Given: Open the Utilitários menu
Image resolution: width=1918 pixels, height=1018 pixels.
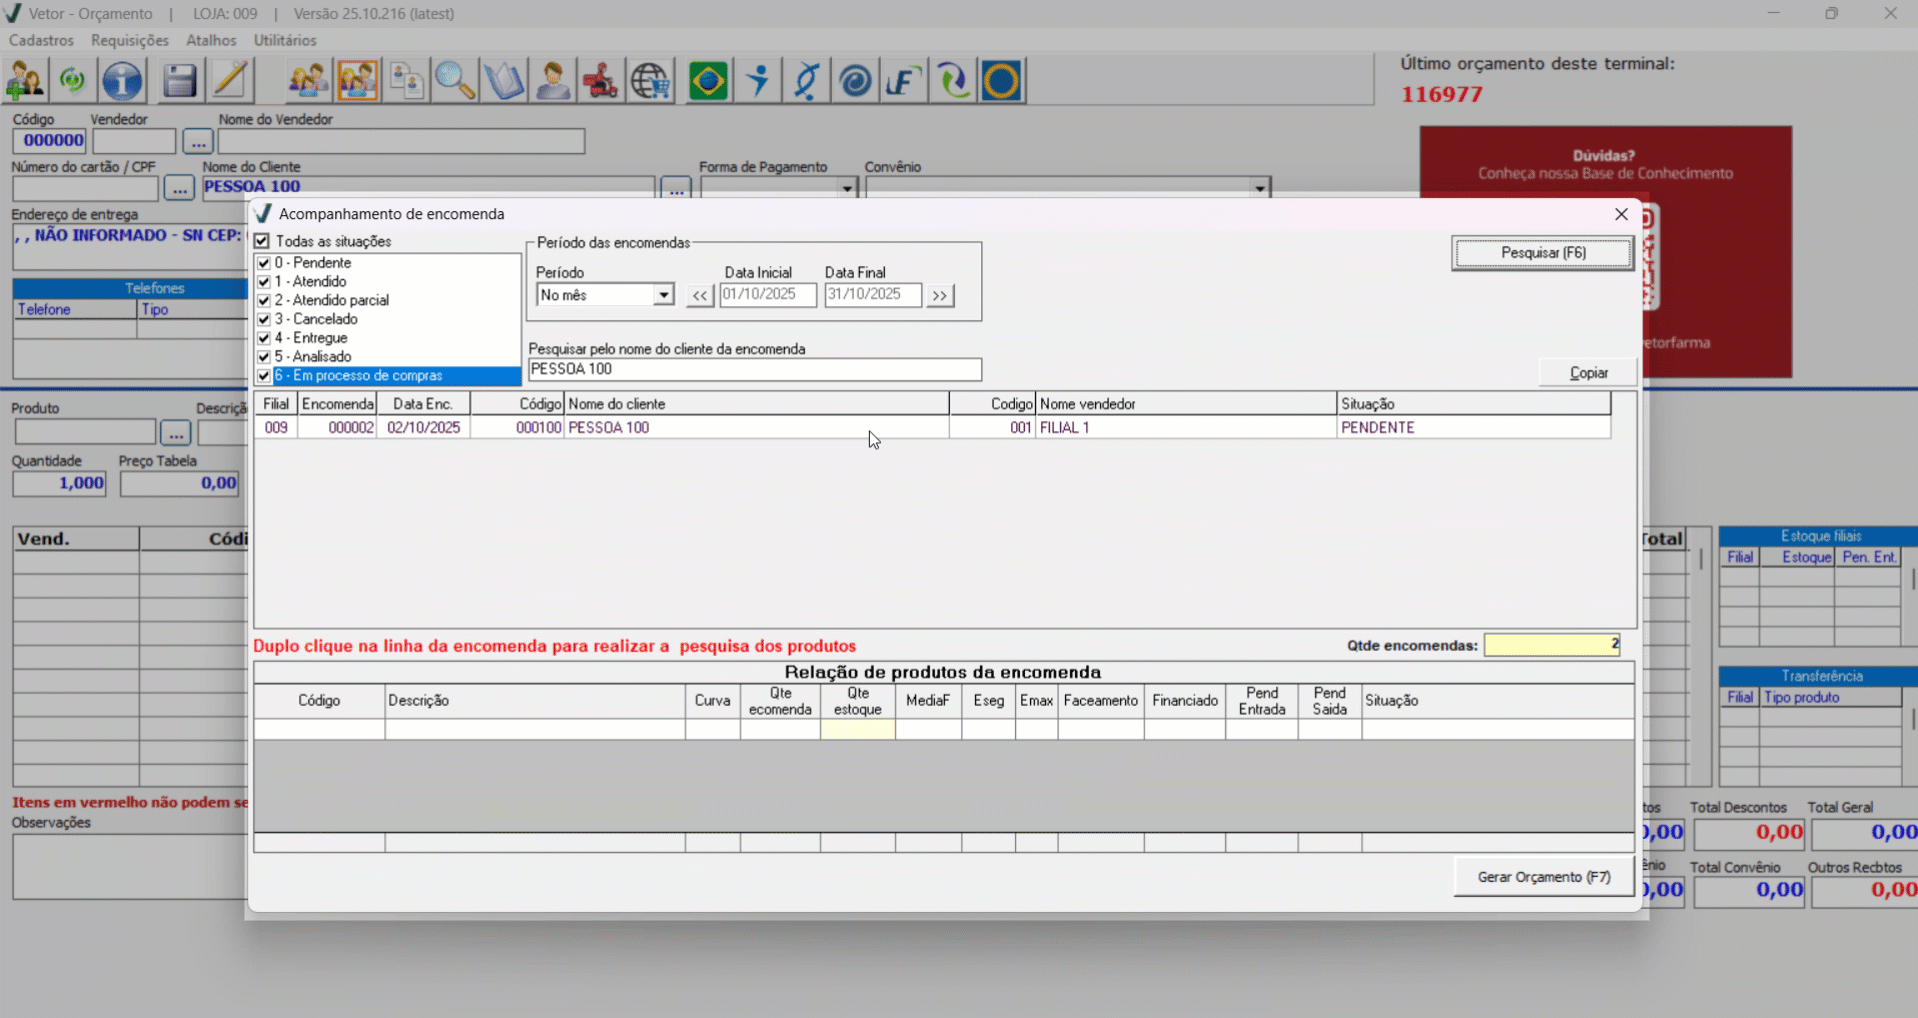Looking at the screenshot, I should (285, 40).
